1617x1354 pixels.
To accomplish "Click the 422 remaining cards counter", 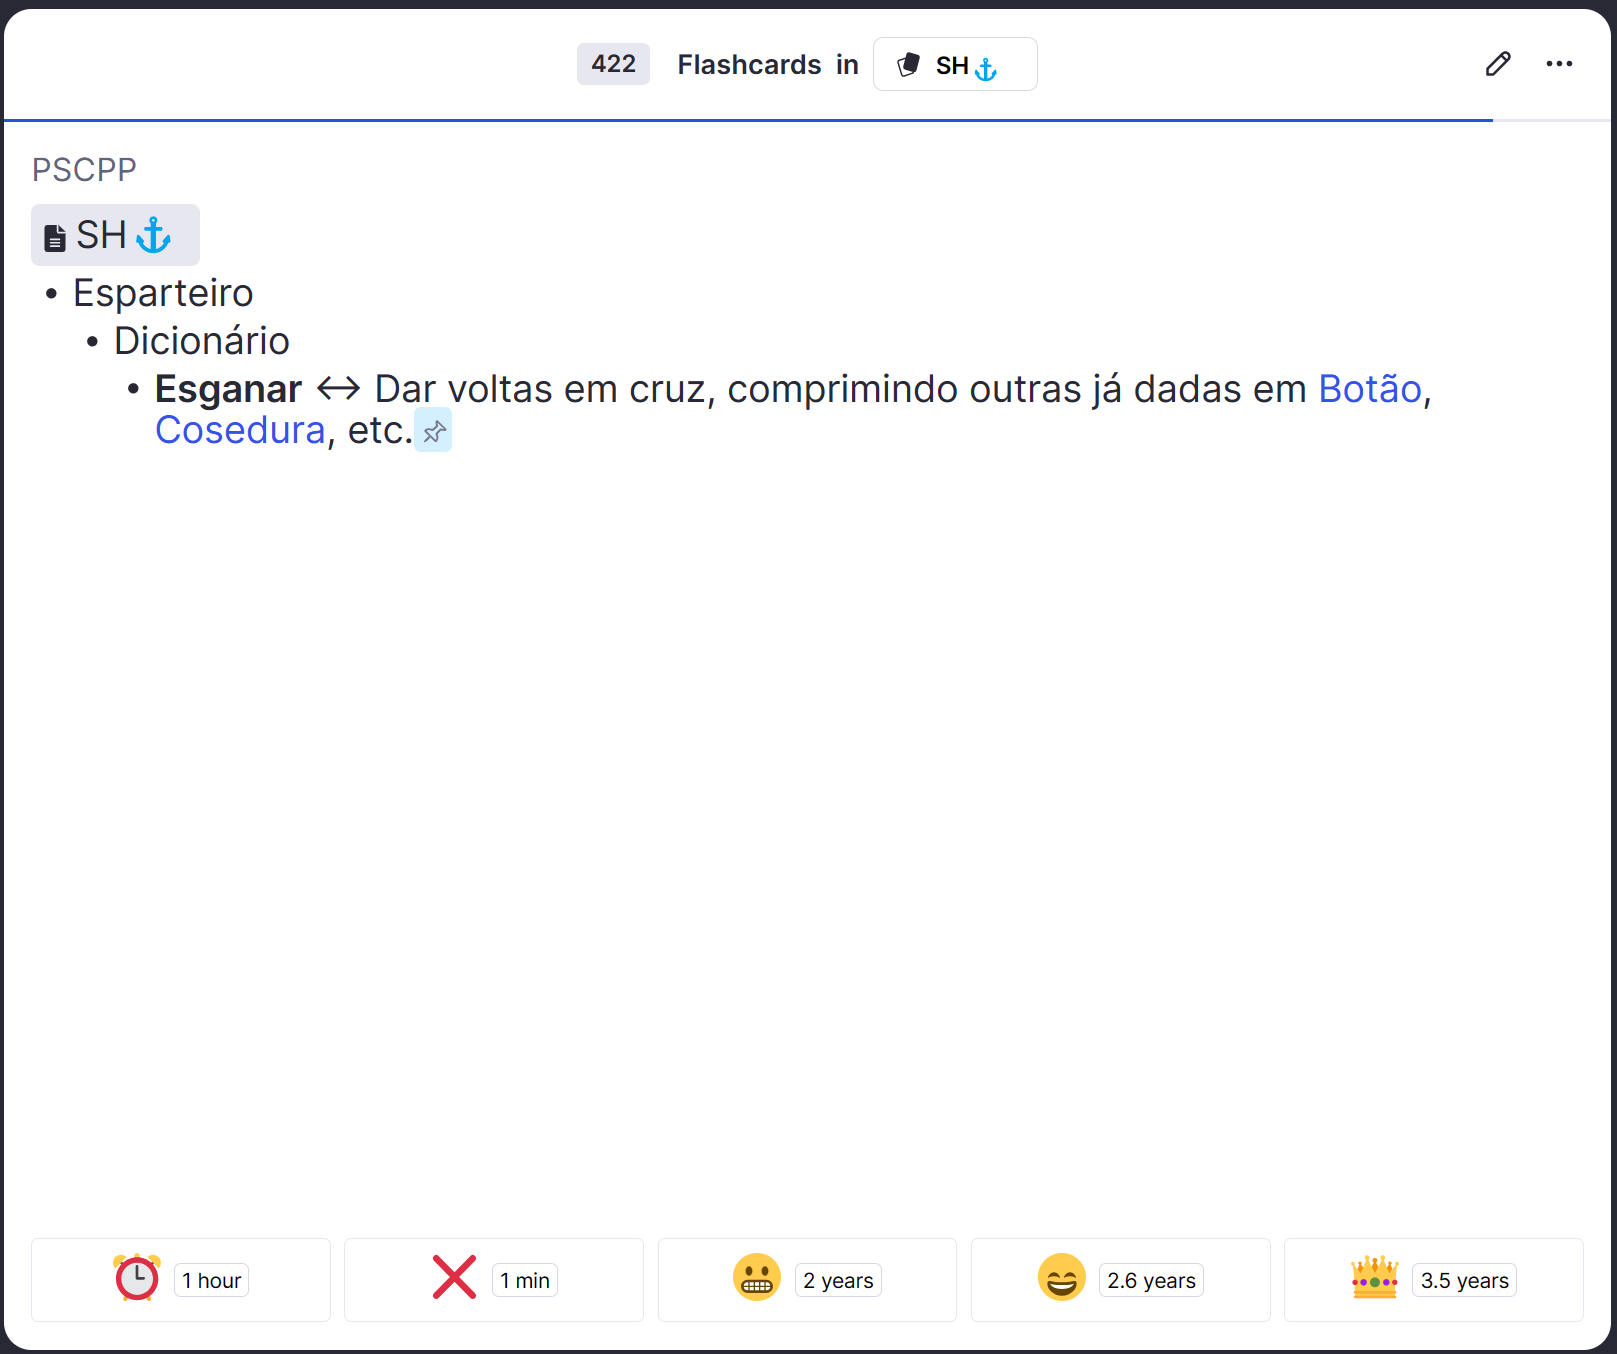I will point(613,64).
